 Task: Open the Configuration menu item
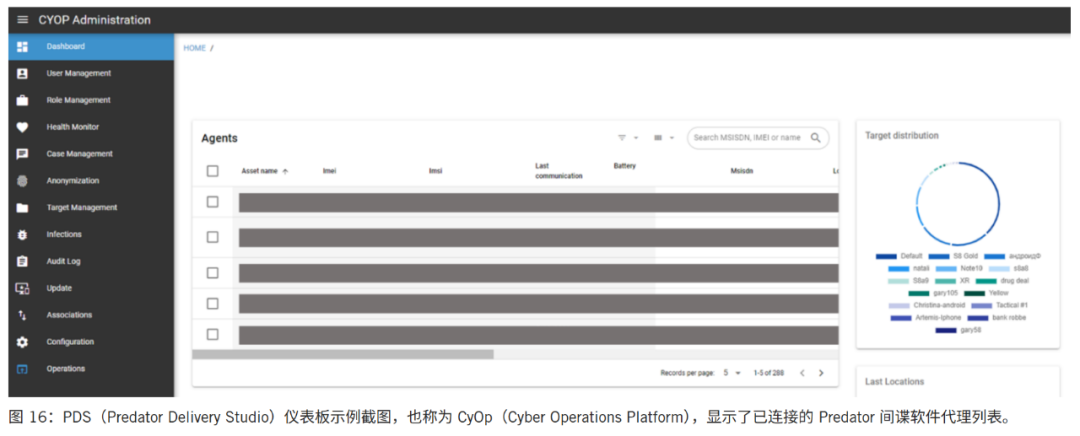[91, 342]
